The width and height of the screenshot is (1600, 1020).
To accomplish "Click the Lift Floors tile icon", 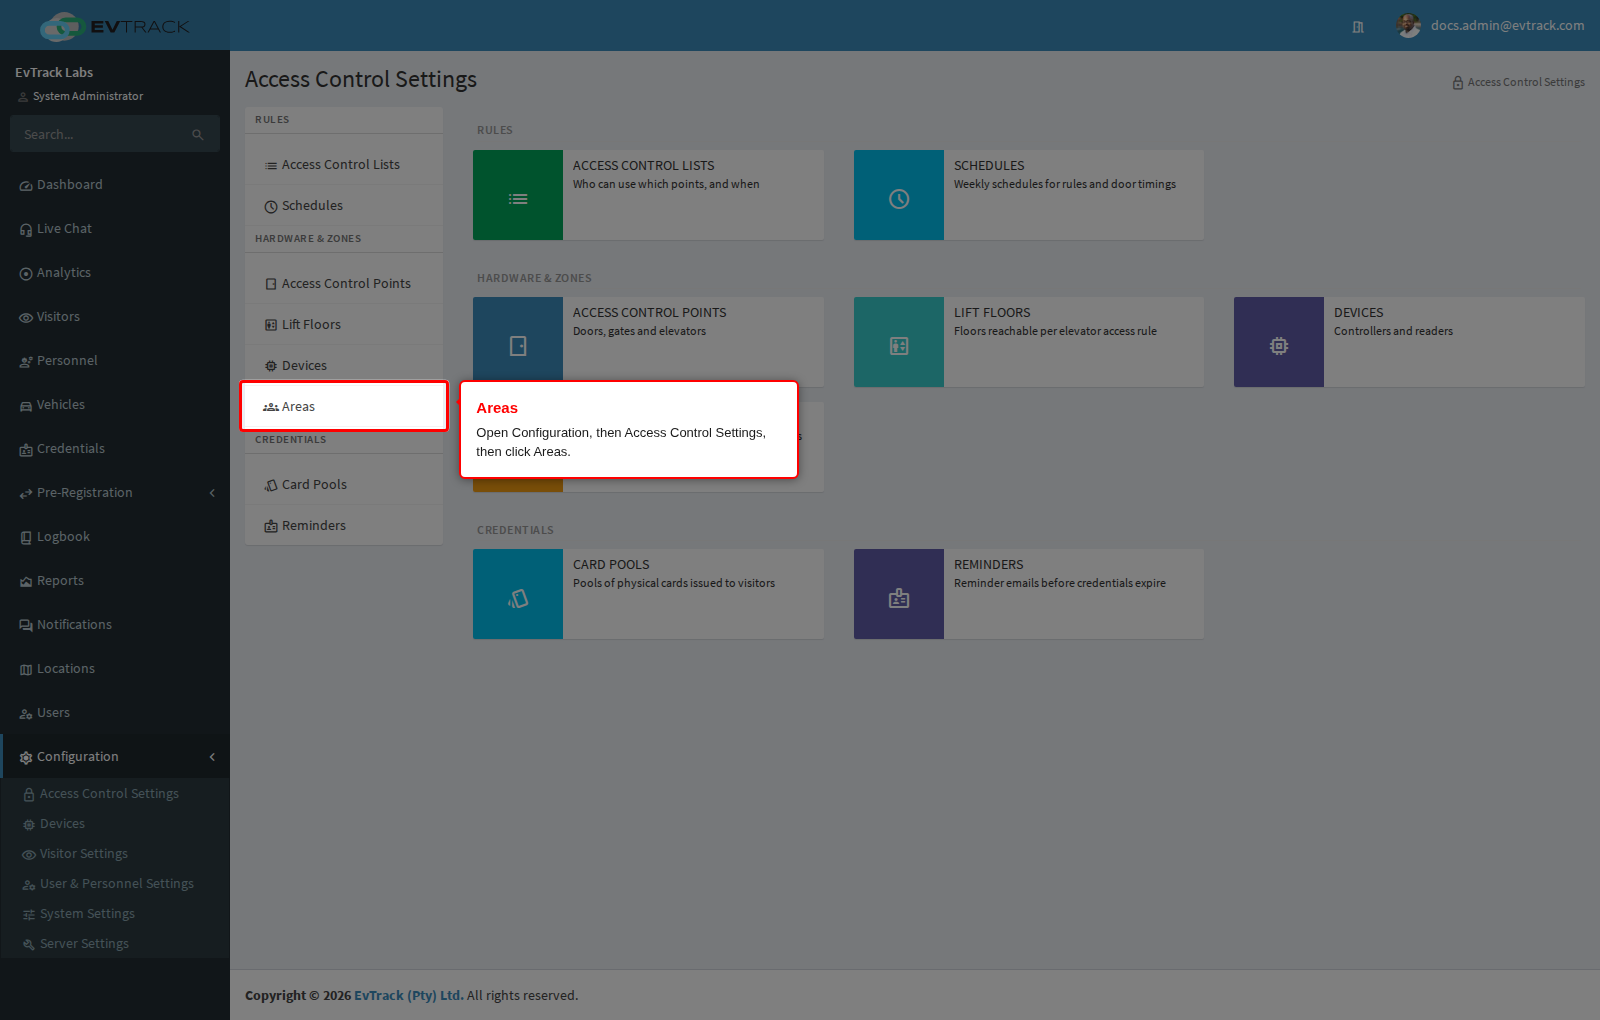I will 899,342.
